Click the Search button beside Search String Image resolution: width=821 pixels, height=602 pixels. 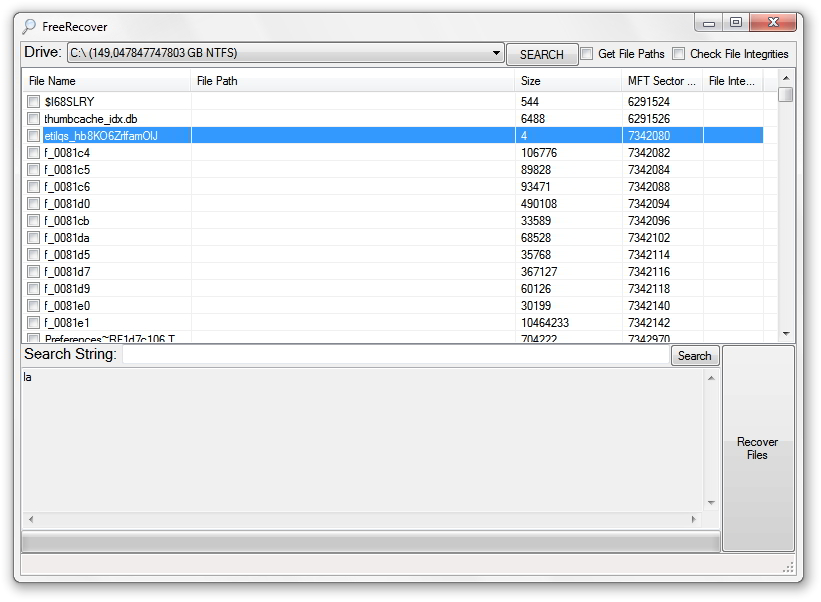695,356
